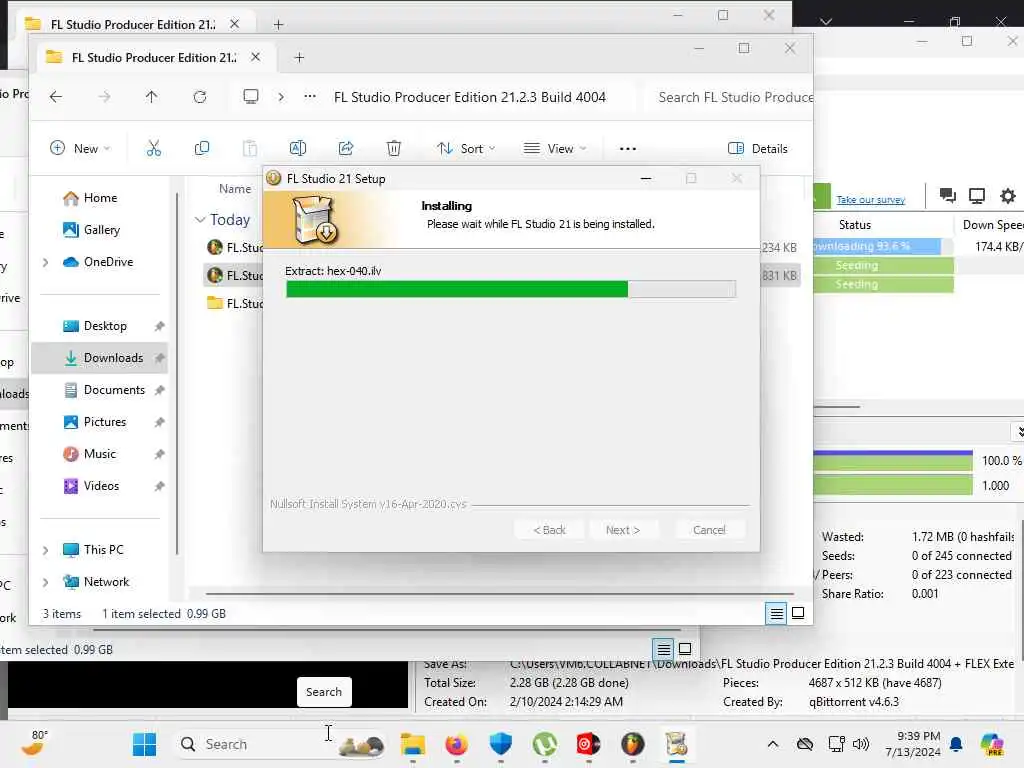Viewport: 1024px width, 768px height.
Task: Click the Name column header
Action: point(235,189)
